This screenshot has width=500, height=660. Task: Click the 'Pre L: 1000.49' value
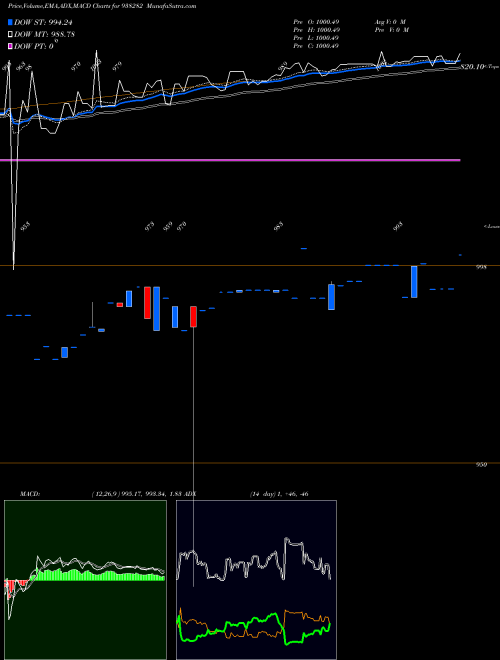pyautogui.click(x=316, y=38)
